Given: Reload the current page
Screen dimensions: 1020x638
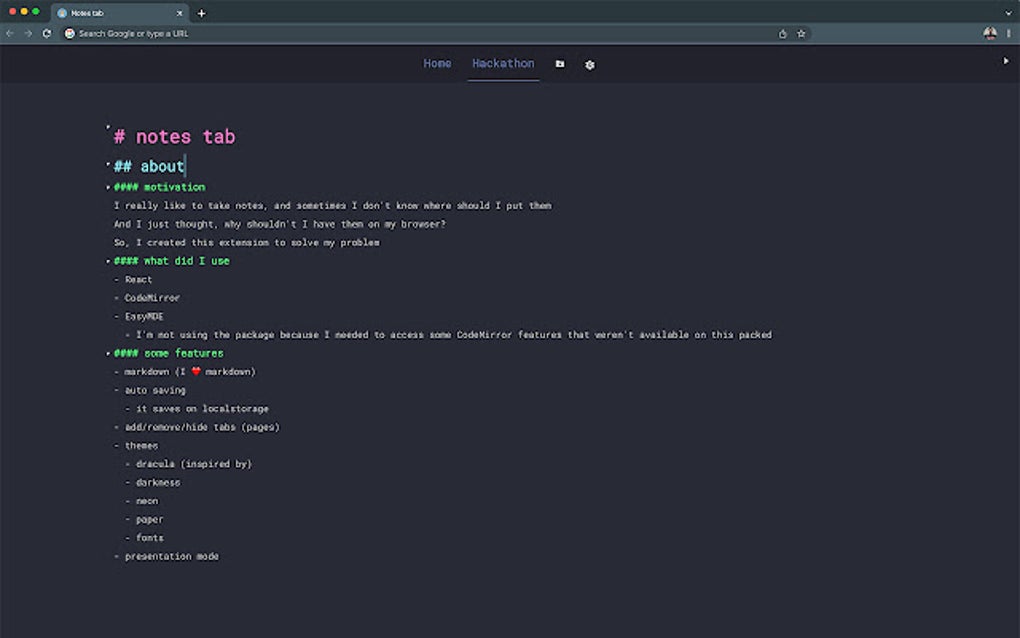Looking at the screenshot, I should (x=46, y=33).
